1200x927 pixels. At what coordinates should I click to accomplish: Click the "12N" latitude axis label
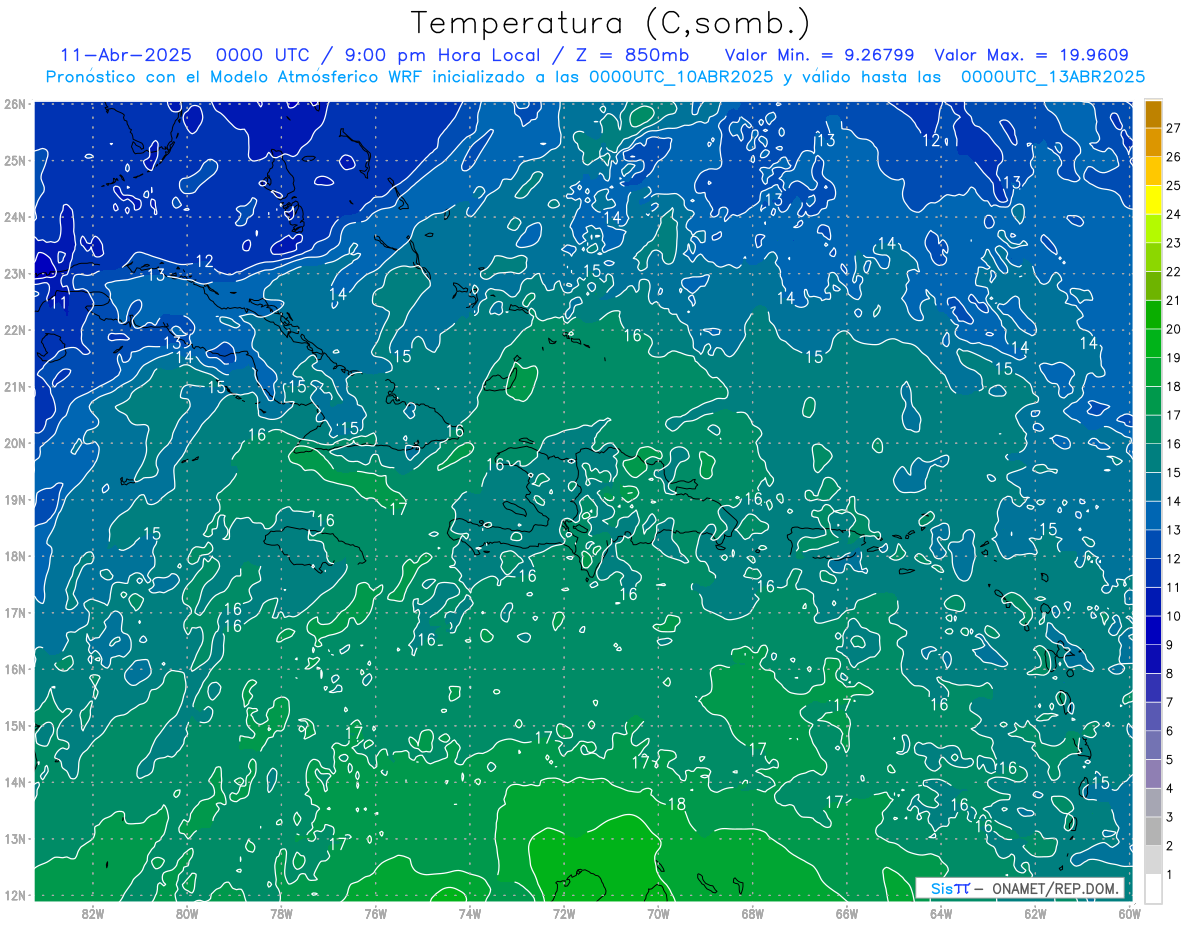pos(15,895)
